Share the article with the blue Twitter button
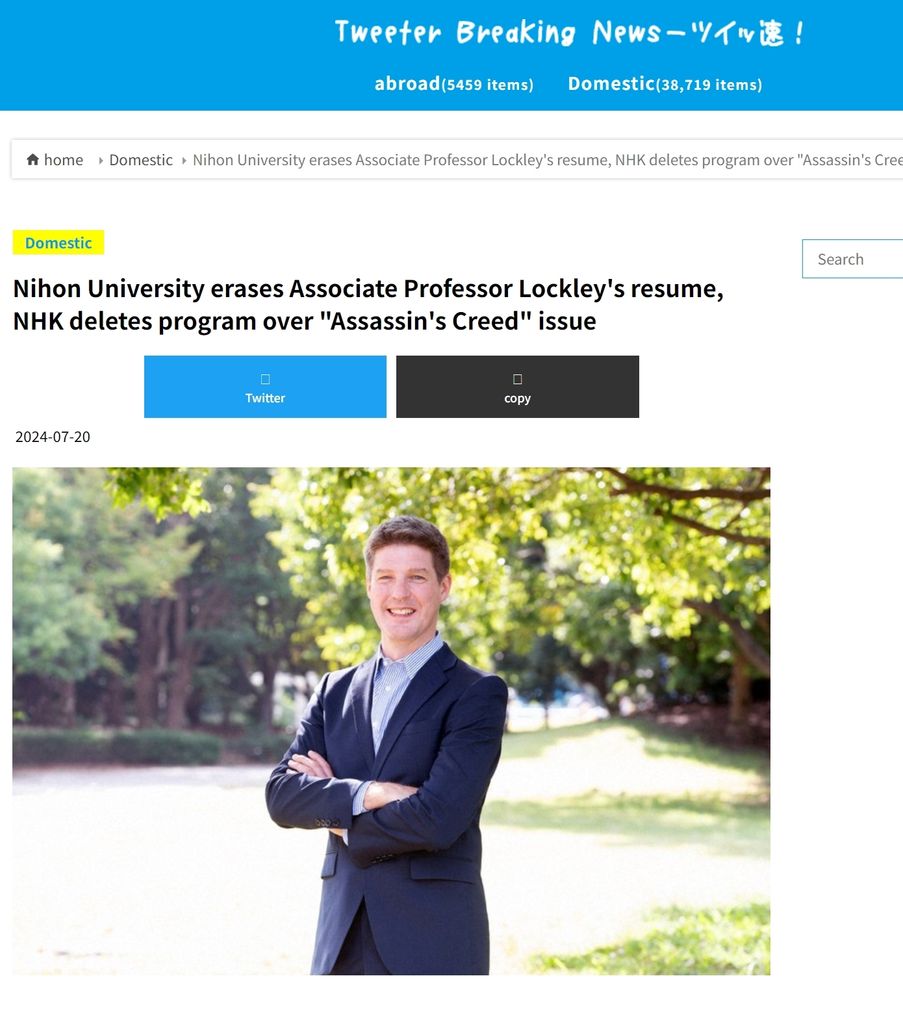903x1024 pixels. [x=265, y=387]
